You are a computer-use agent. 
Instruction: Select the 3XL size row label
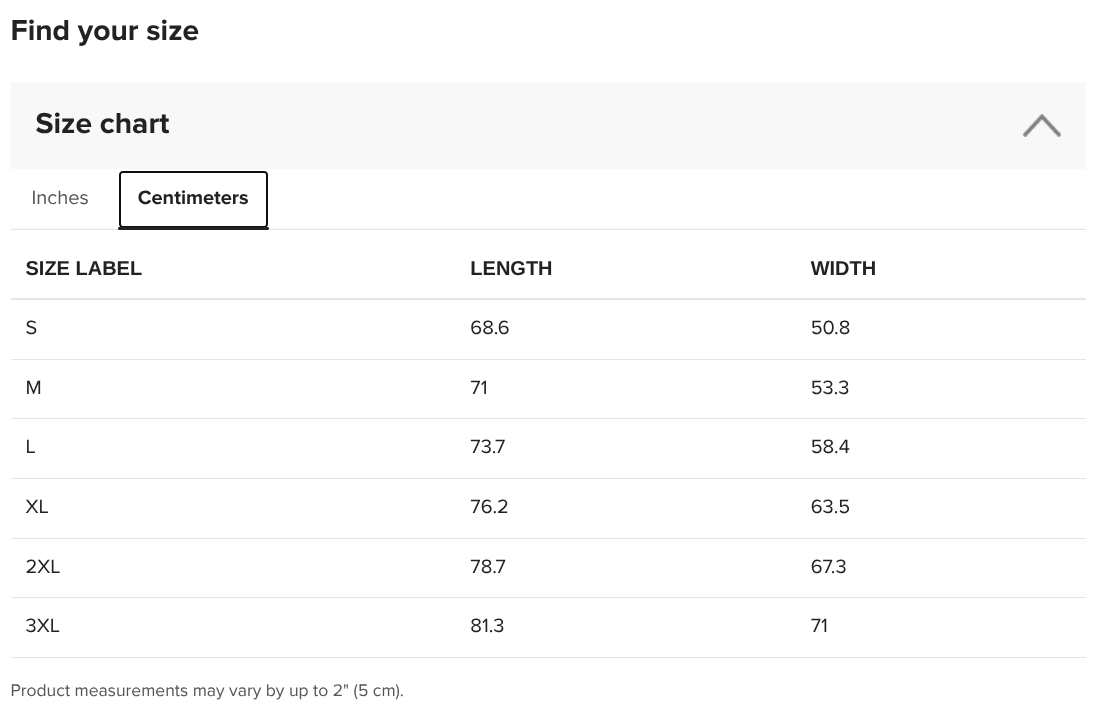(42, 625)
